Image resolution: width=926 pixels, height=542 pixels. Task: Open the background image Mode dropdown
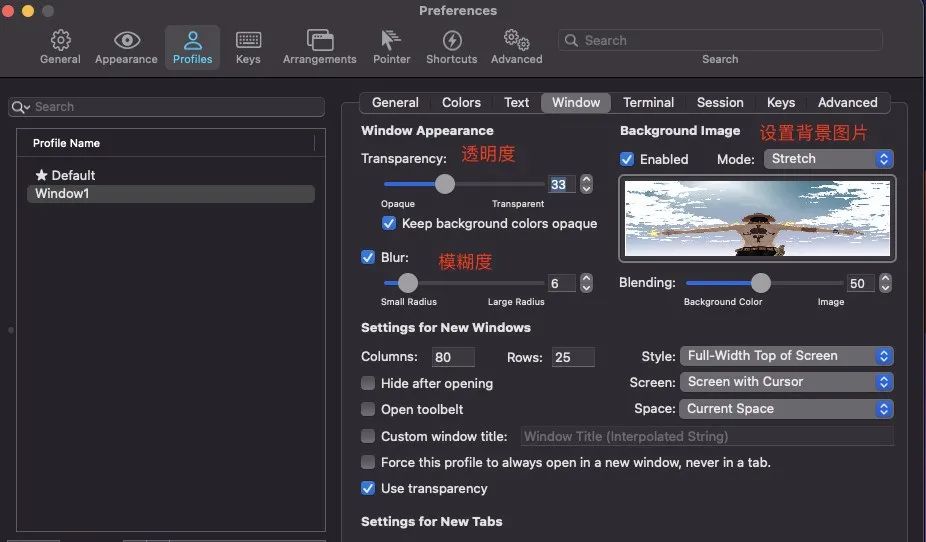pos(829,159)
